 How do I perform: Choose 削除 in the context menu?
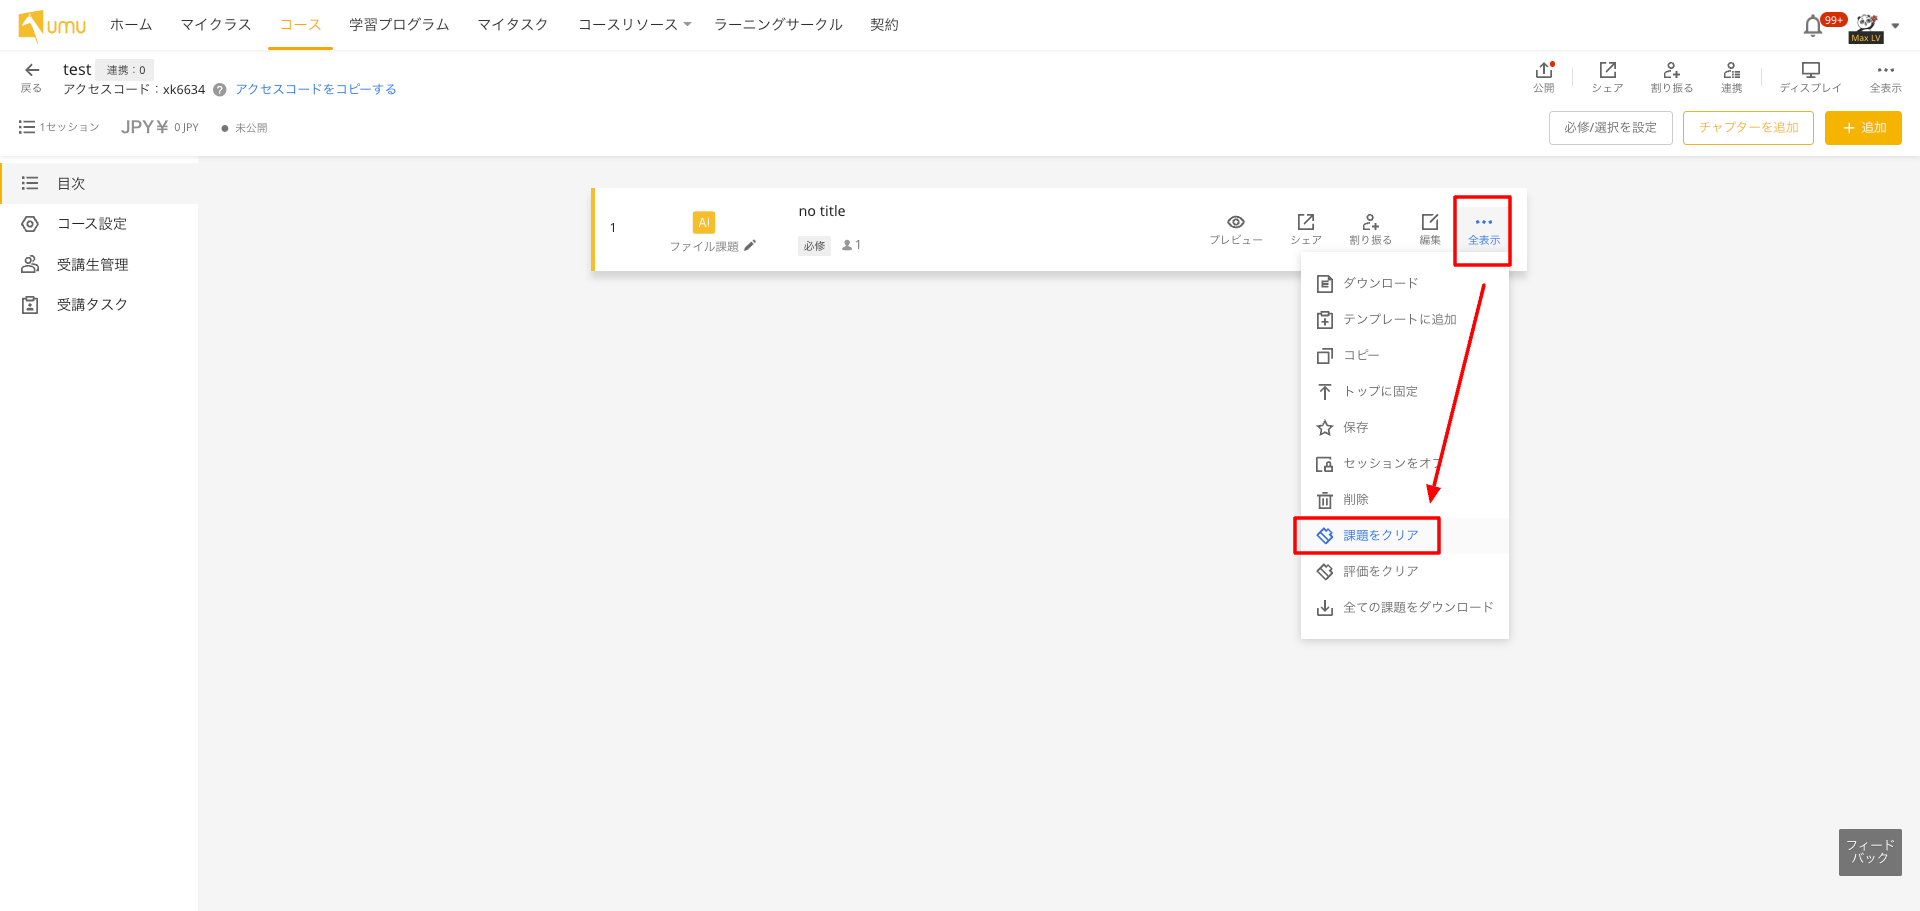pos(1355,500)
